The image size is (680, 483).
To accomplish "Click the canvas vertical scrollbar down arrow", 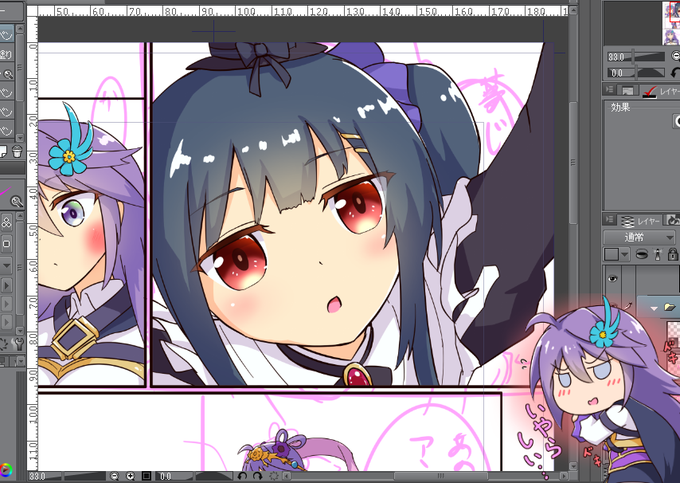I will click(572, 466).
